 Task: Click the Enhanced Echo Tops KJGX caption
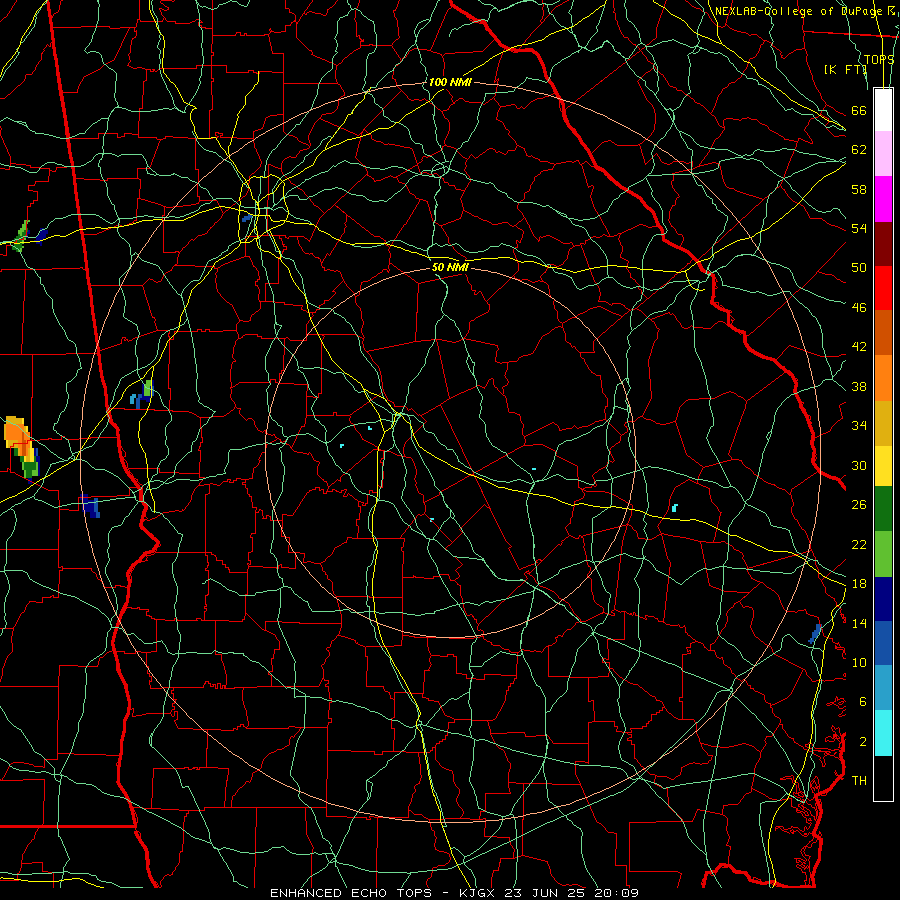[x=454, y=893]
